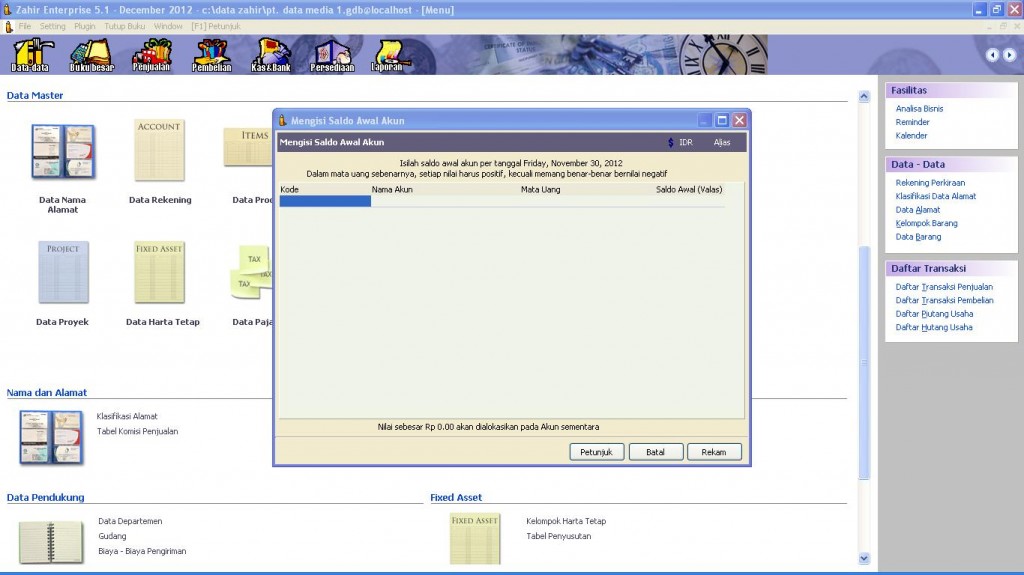Open Analisa Bisnis link in Fasilitas
The image size is (1024, 575).
(919, 109)
